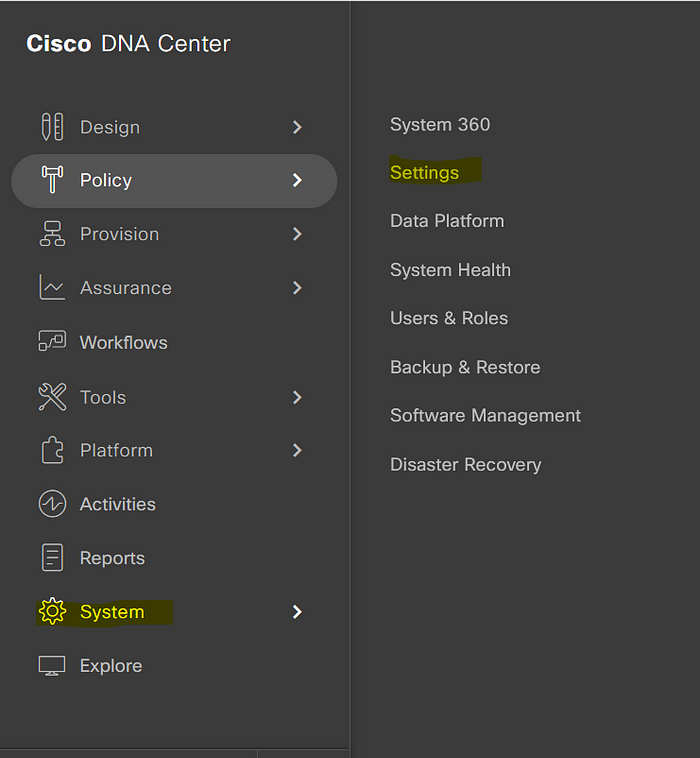Image resolution: width=700 pixels, height=758 pixels.
Task: Go to Workflows
Action: point(124,343)
